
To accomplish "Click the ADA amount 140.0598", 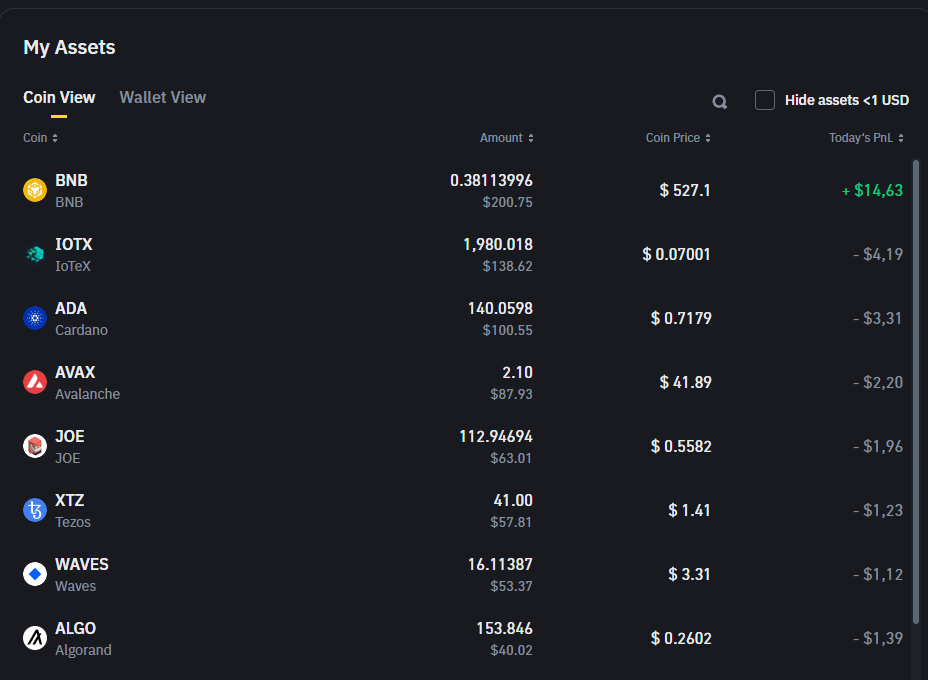I will pyautogui.click(x=500, y=308).
